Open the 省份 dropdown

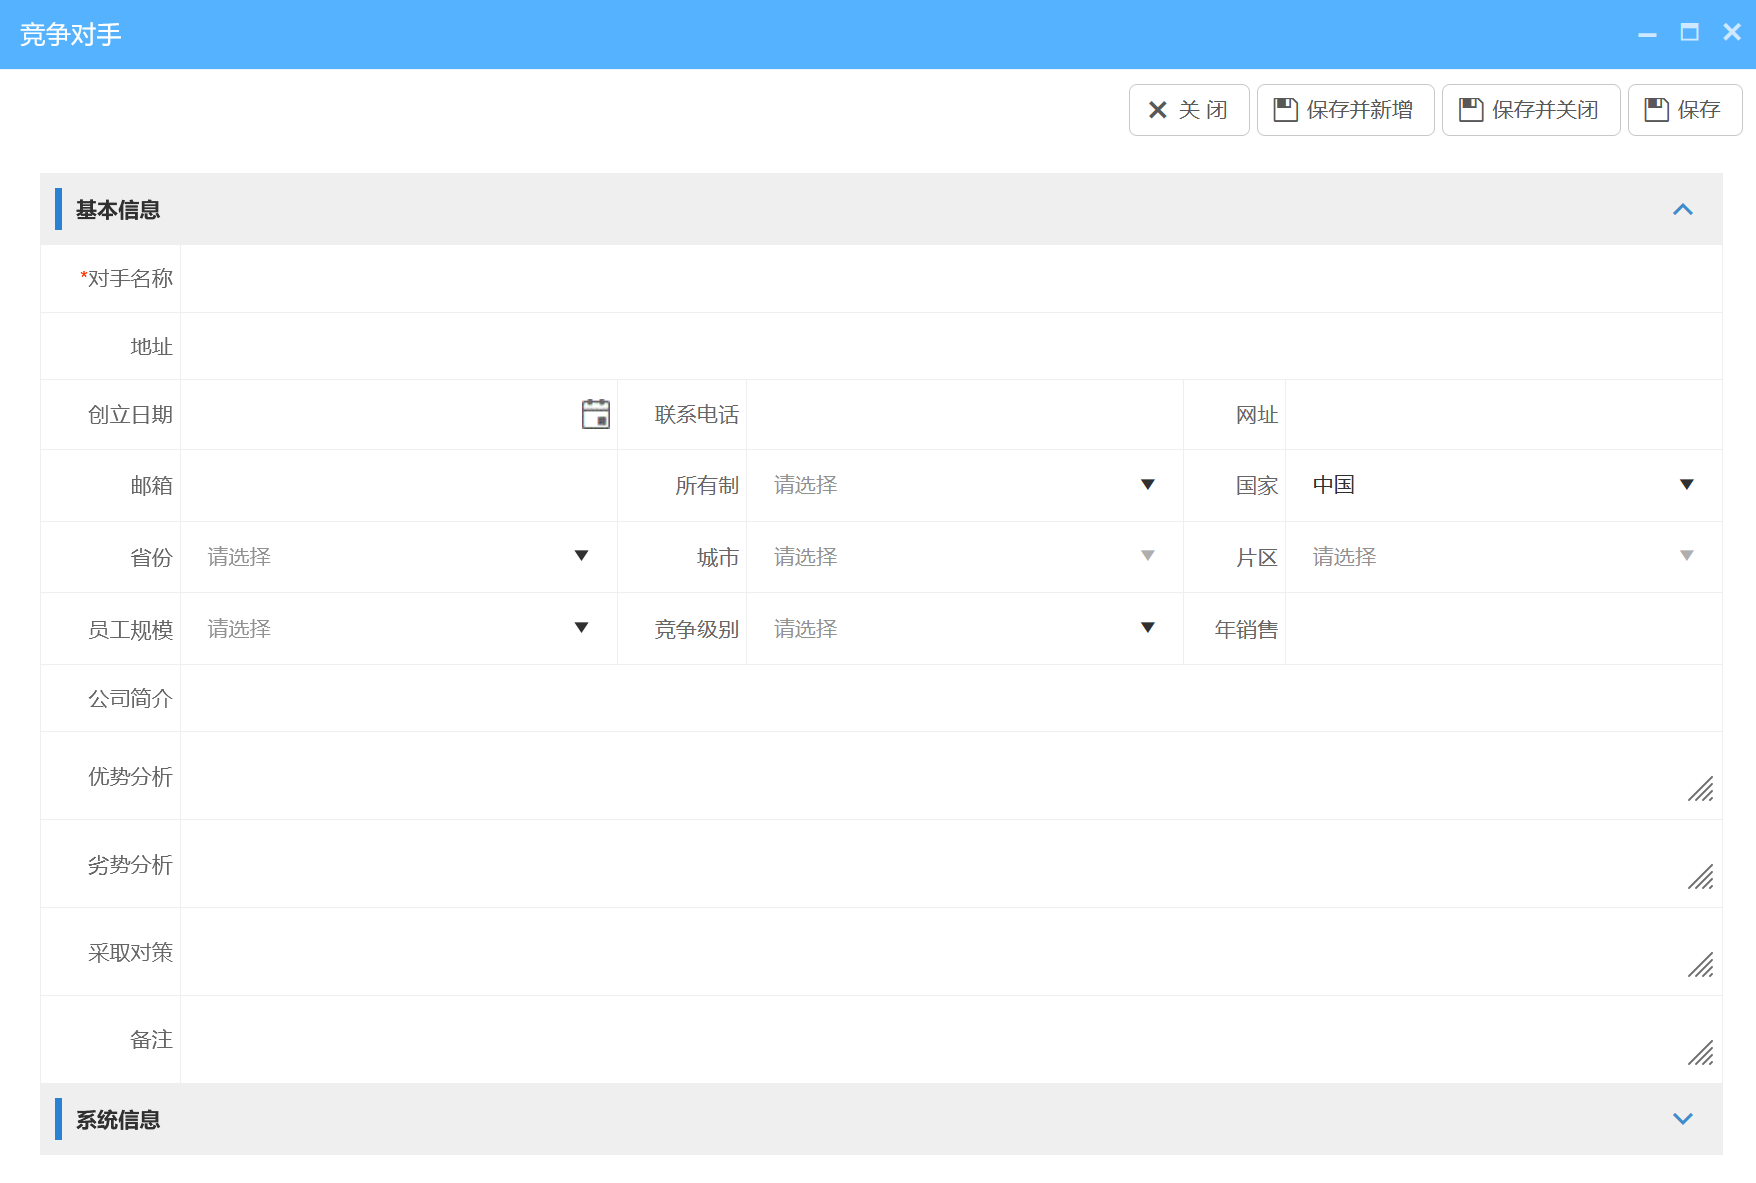click(x=581, y=557)
